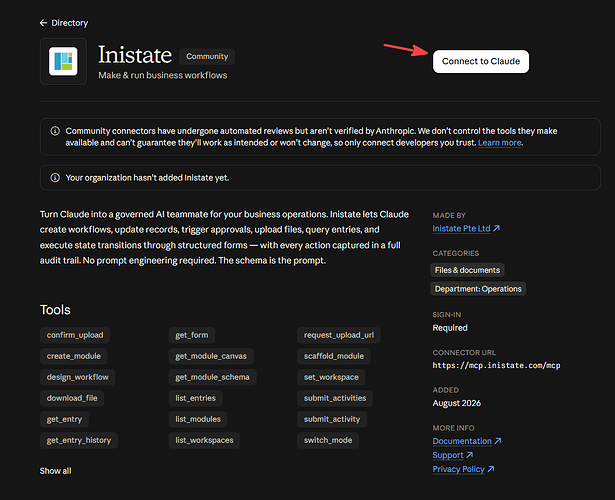
Task: Click external arrow icon next to Inistate Pte Ltd
Action: click(x=497, y=228)
